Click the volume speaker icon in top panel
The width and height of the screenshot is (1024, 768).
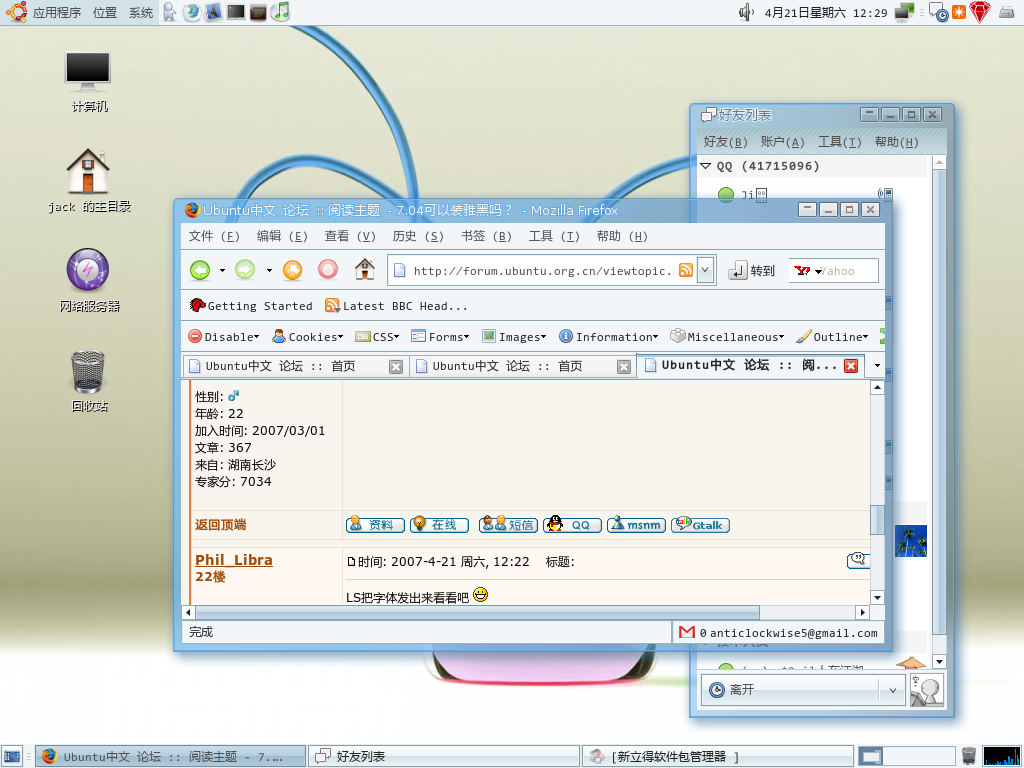click(745, 12)
